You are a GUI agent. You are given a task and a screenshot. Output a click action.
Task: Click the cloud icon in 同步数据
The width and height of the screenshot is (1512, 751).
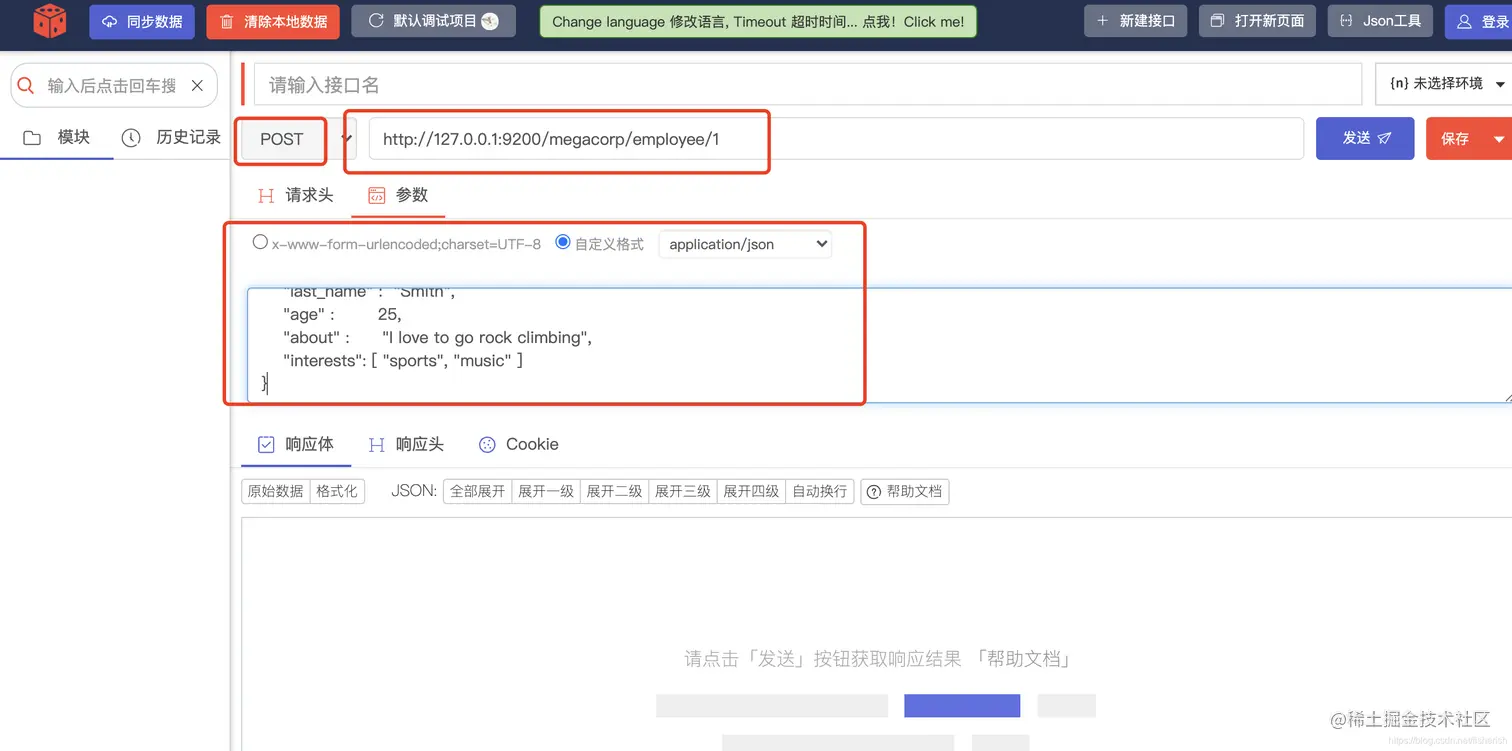click(110, 22)
